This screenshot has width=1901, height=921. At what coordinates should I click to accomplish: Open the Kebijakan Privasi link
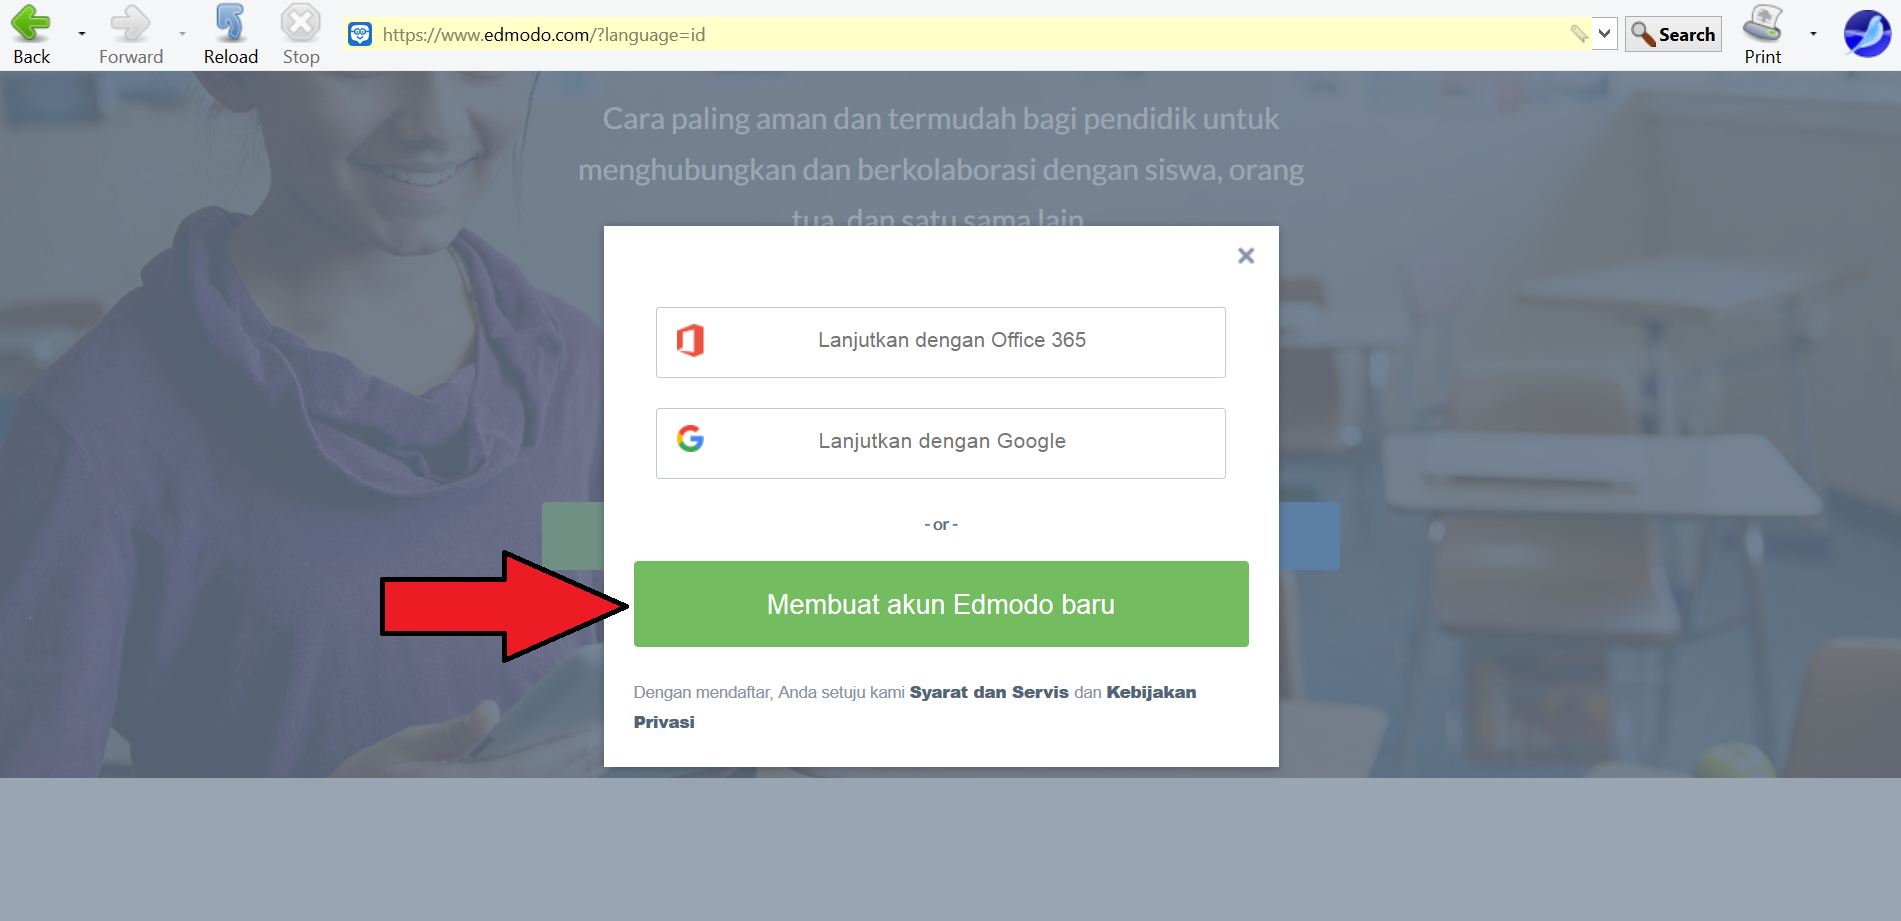[x=1150, y=692]
